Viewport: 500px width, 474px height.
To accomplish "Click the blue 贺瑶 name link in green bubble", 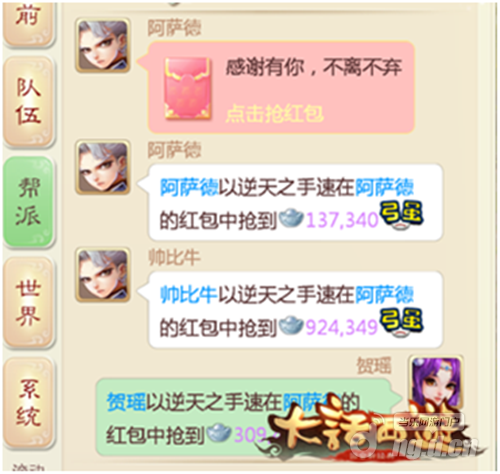I will (x=126, y=402).
